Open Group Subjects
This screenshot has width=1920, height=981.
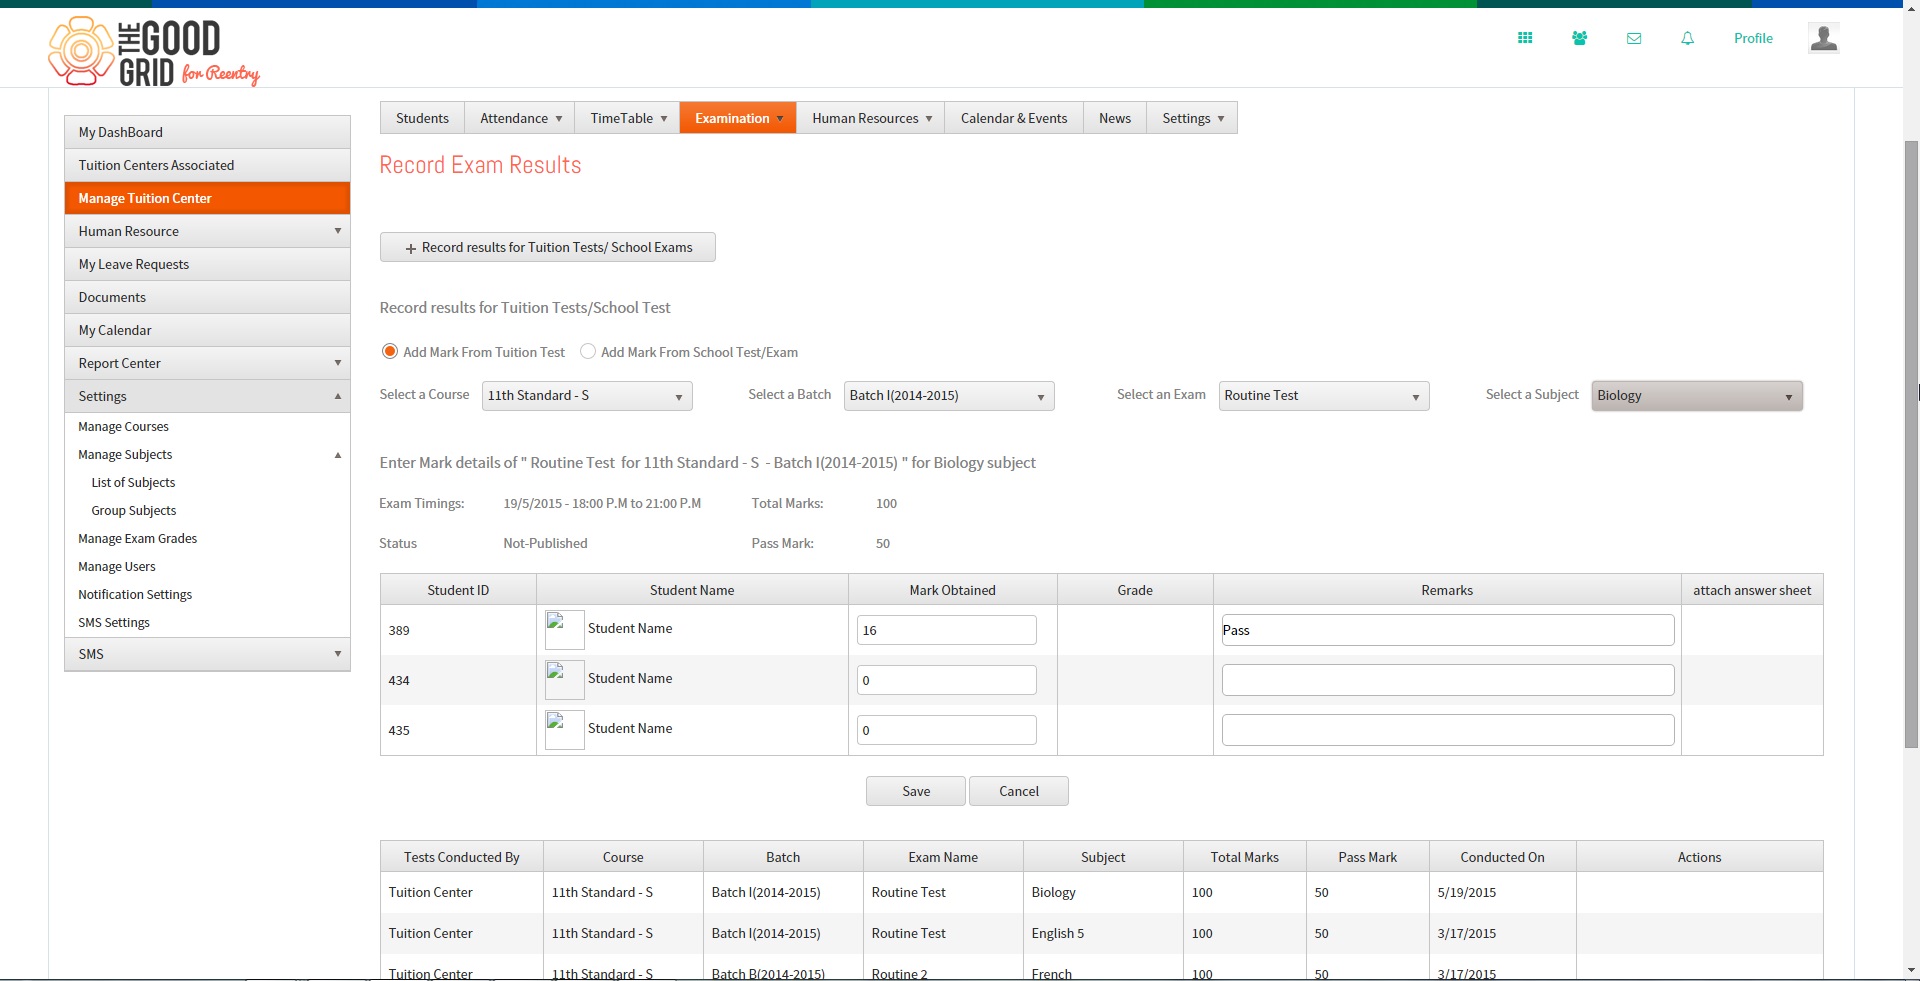click(x=134, y=510)
